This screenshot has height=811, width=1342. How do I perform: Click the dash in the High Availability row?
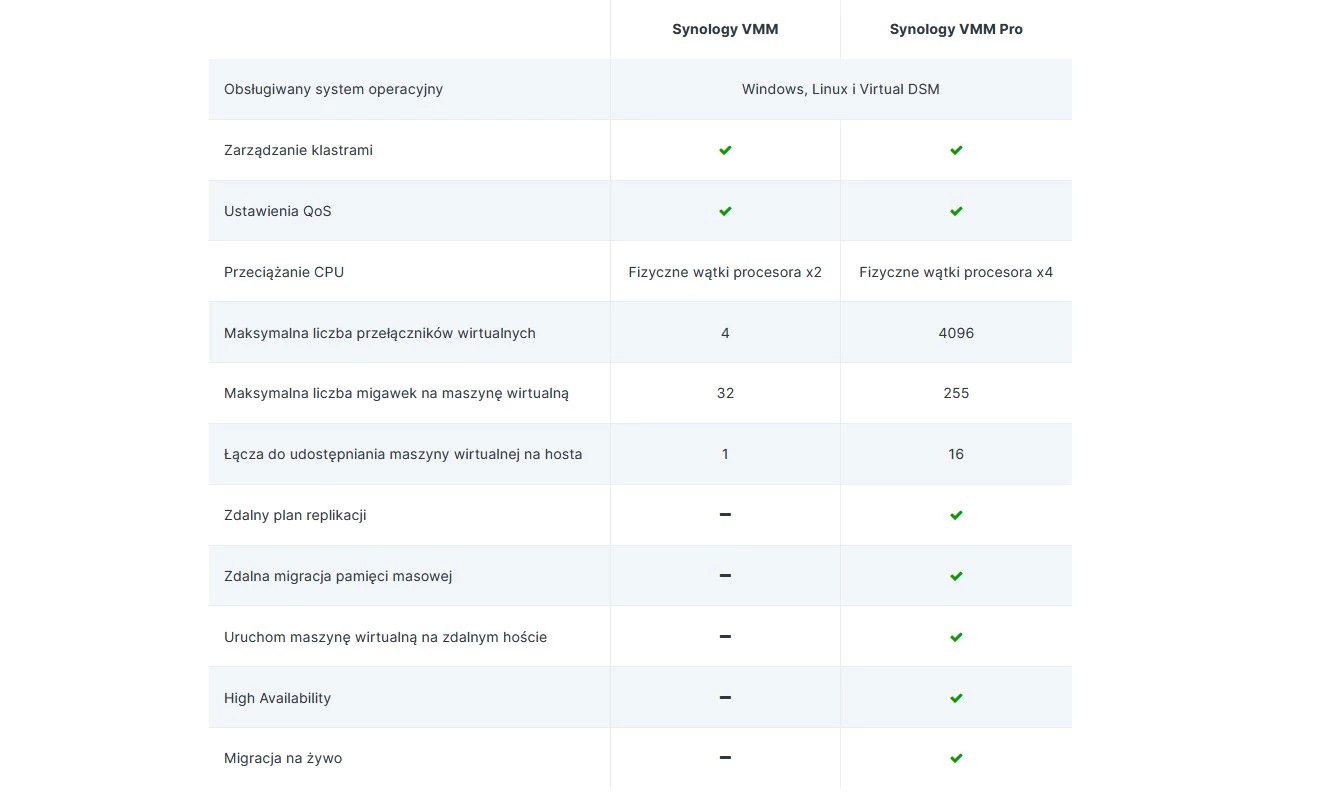click(x=725, y=697)
